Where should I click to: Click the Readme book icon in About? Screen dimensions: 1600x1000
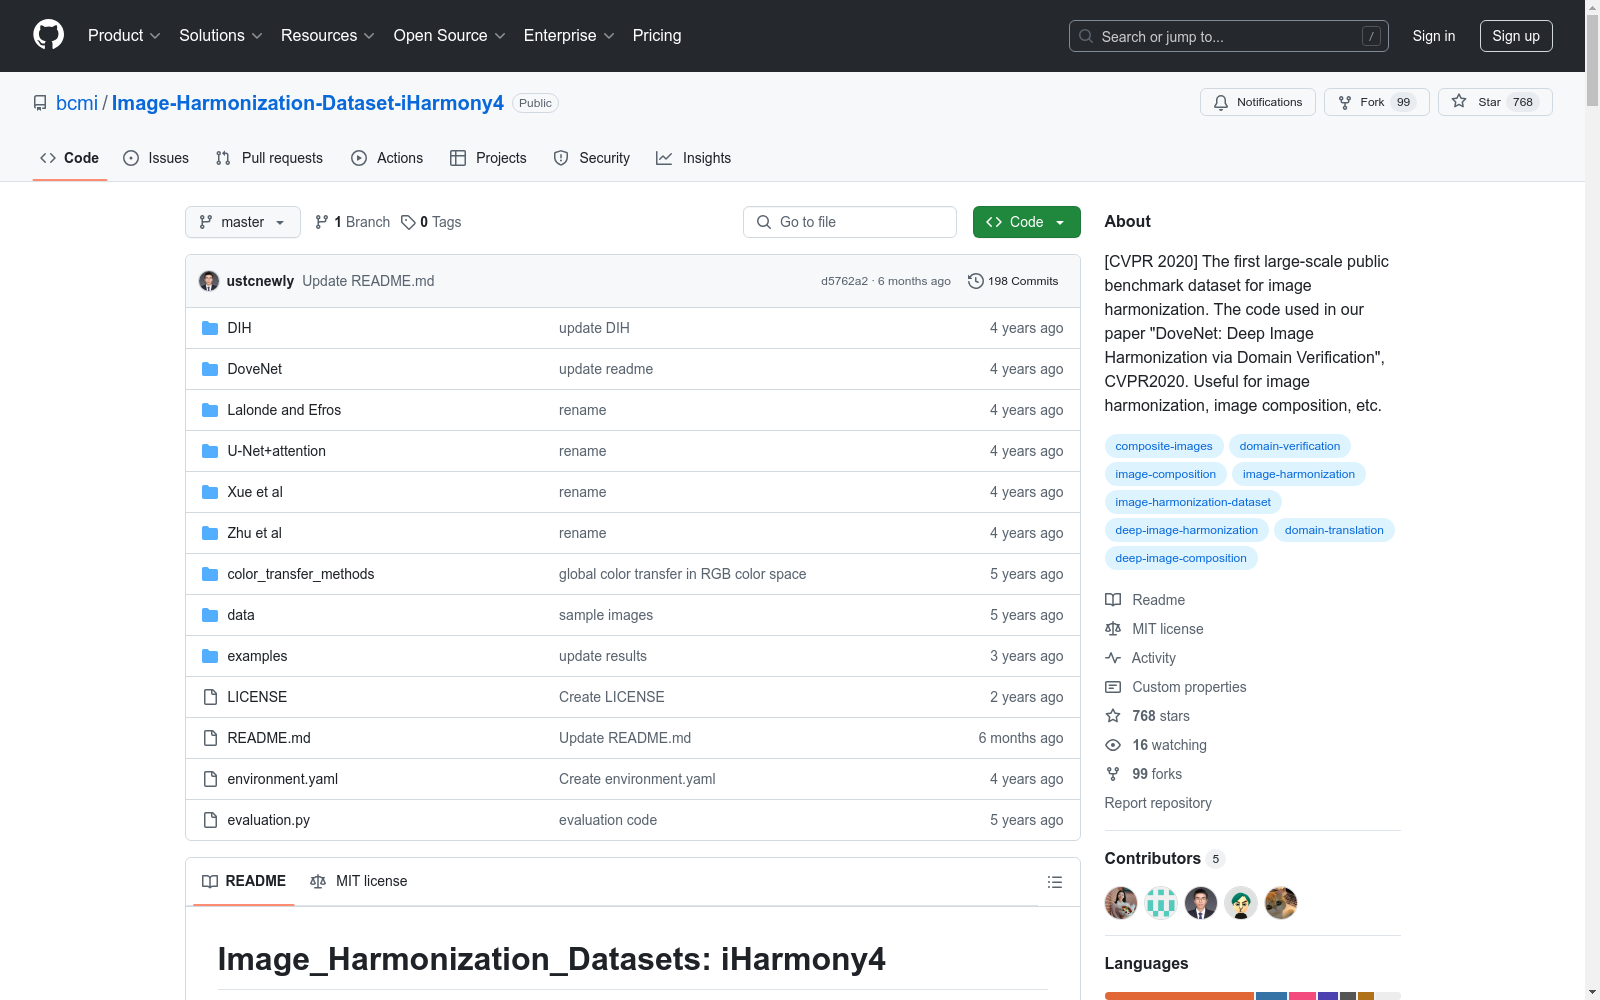coord(1113,600)
